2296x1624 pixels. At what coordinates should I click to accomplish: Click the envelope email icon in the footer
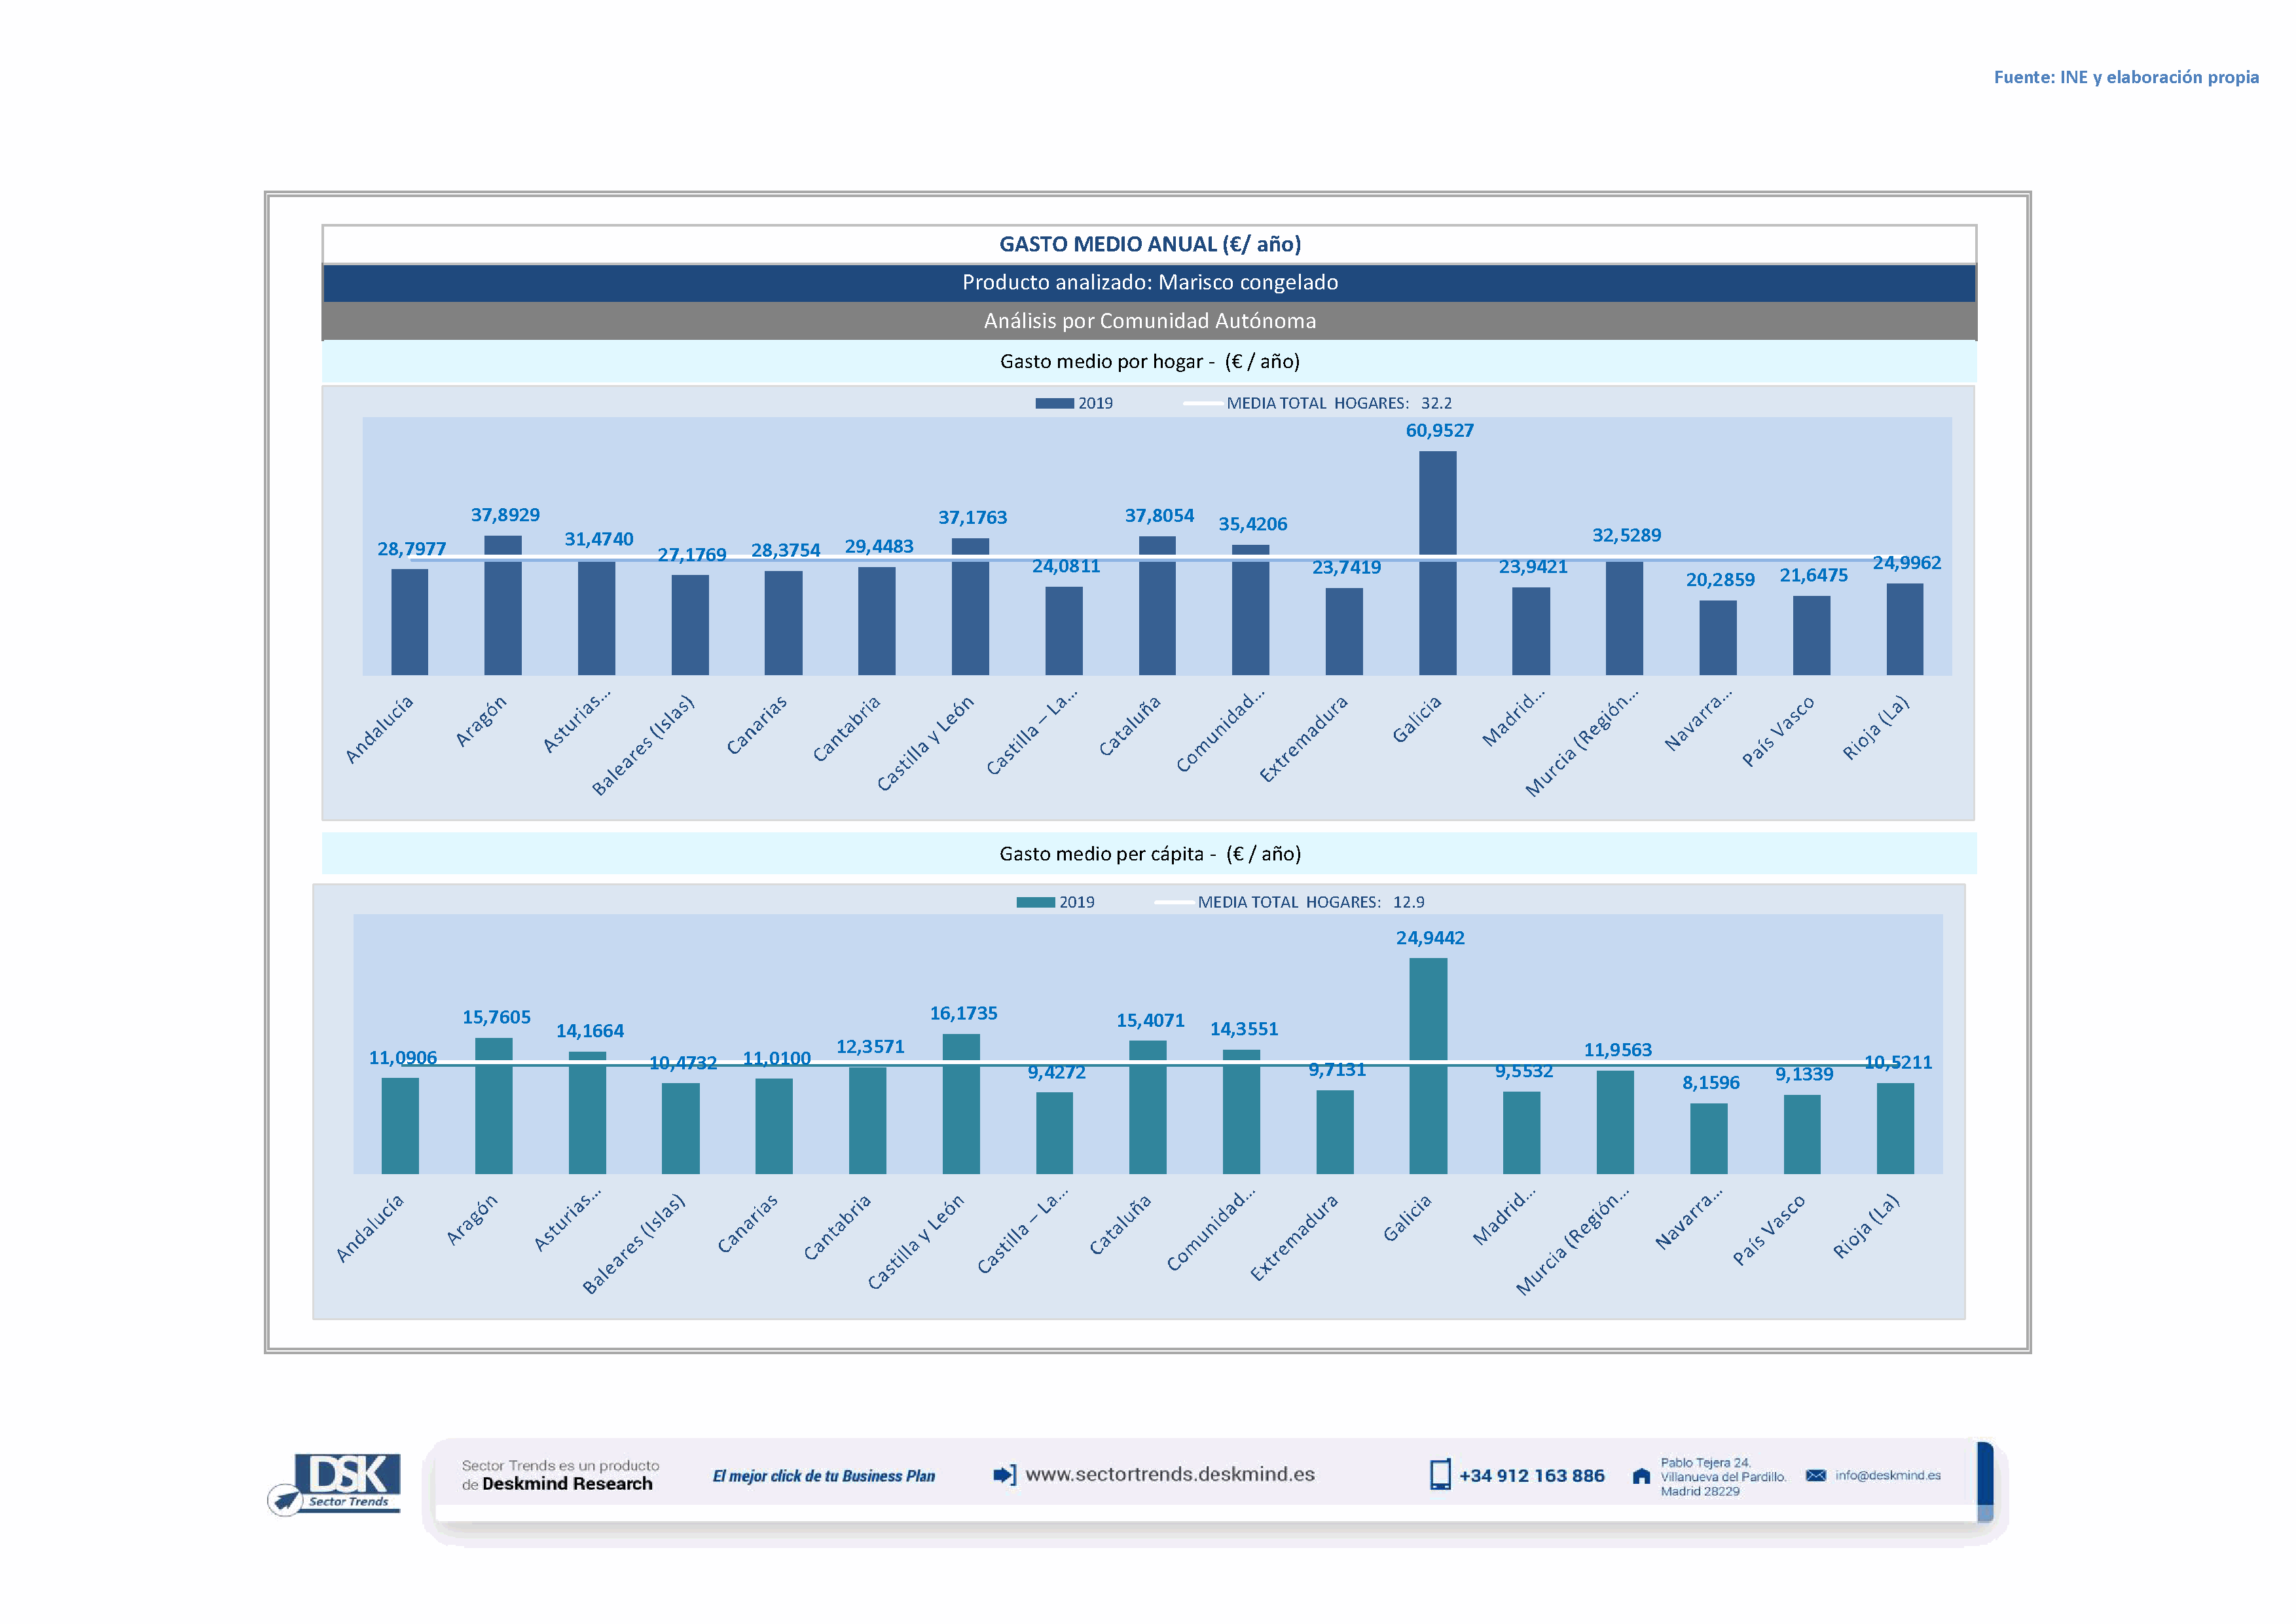click(1816, 1475)
